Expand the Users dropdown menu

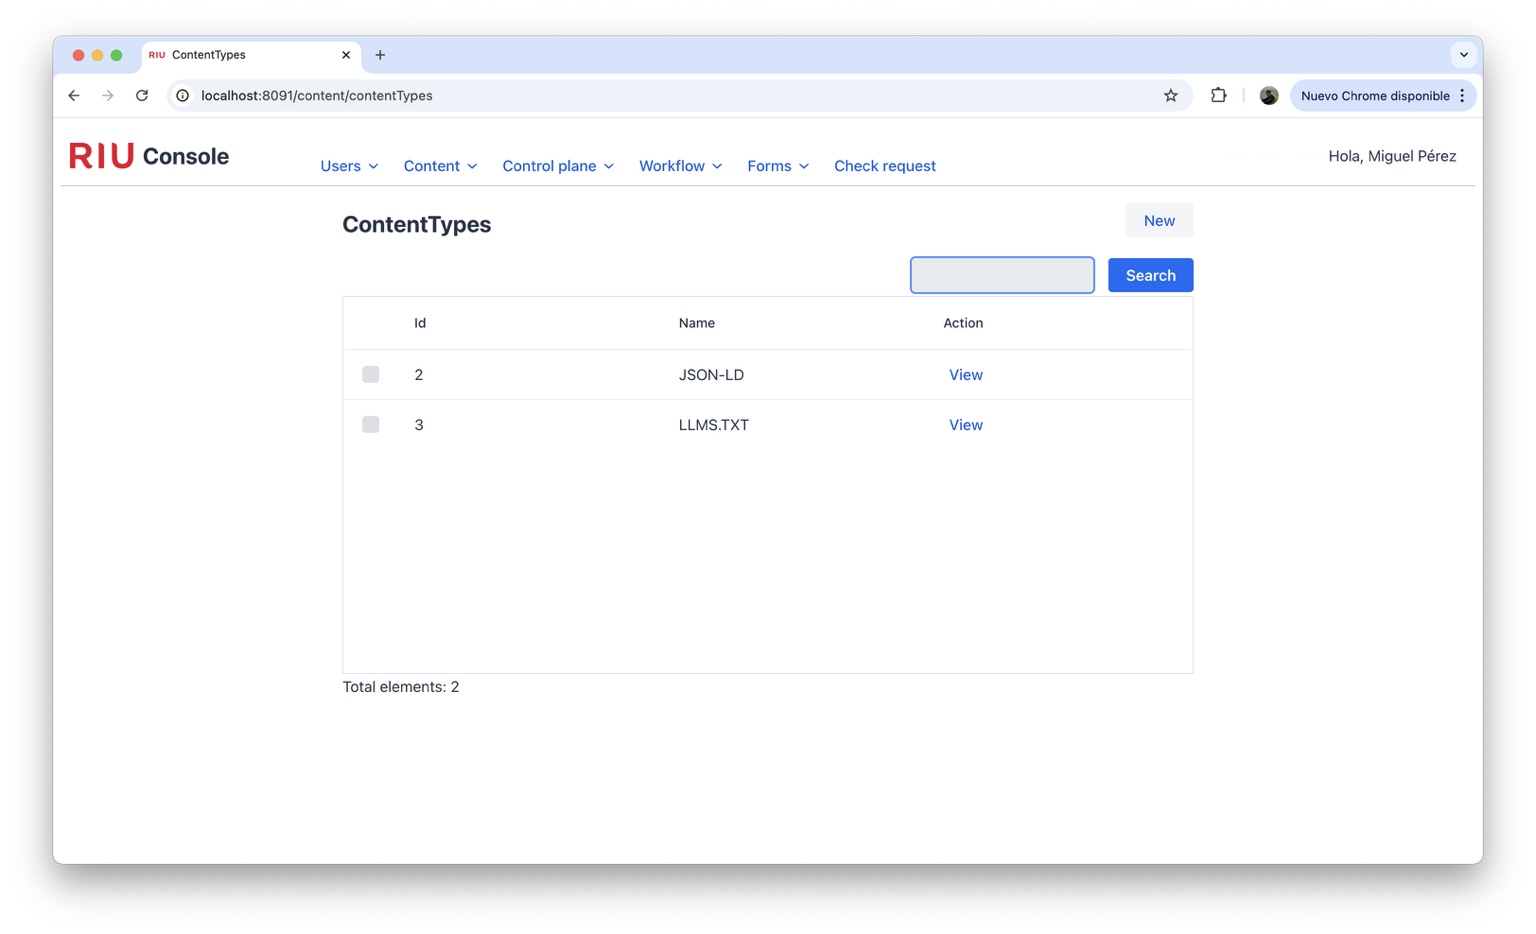pyautogui.click(x=349, y=166)
